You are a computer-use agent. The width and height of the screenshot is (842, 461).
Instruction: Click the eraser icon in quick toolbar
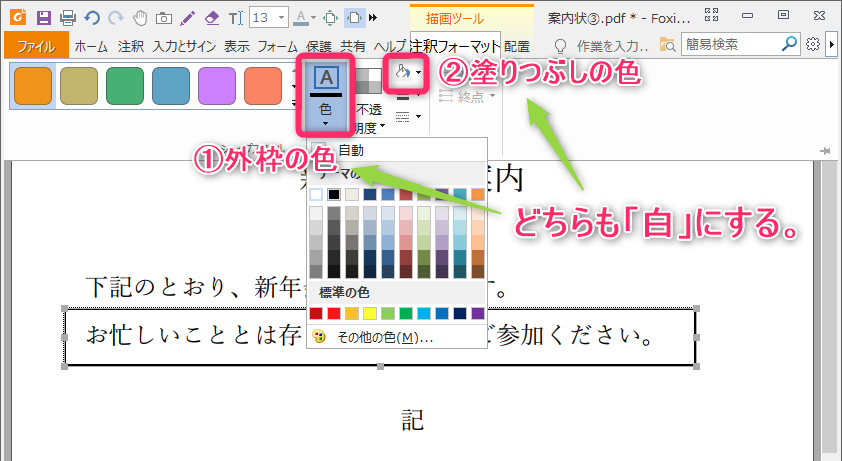point(210,18)
